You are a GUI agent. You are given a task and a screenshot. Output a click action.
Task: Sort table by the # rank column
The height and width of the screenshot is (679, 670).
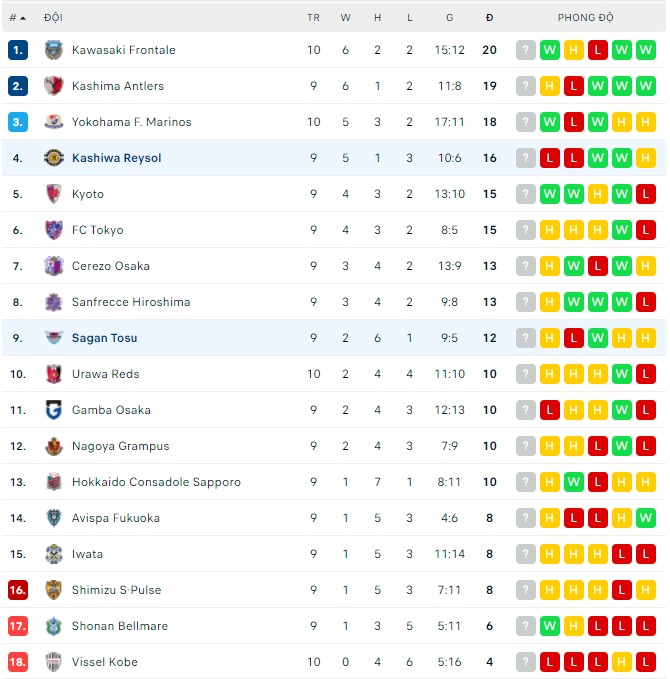(17, 18)
